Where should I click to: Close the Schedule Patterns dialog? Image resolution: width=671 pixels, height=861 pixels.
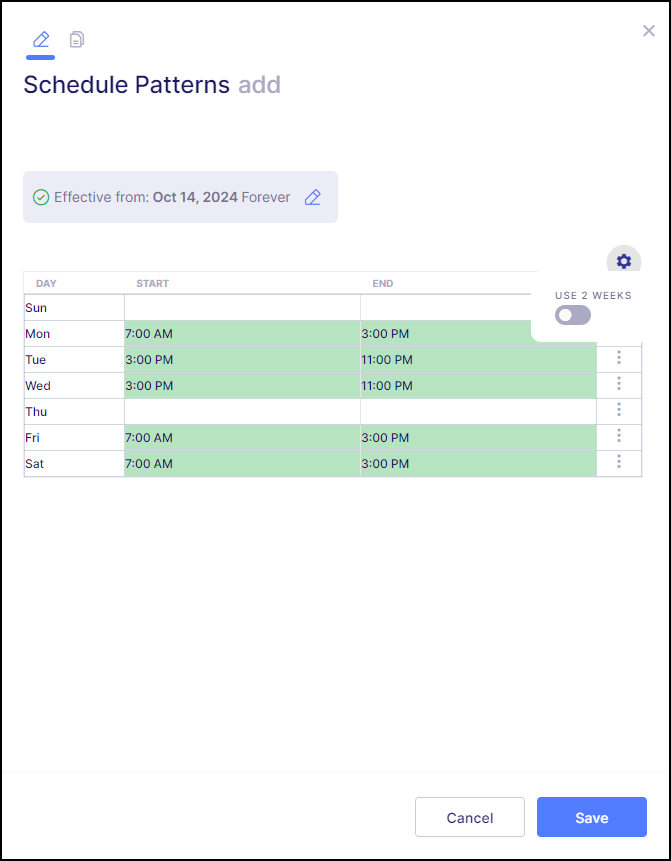pyautogui.click(x=648, y=31)
